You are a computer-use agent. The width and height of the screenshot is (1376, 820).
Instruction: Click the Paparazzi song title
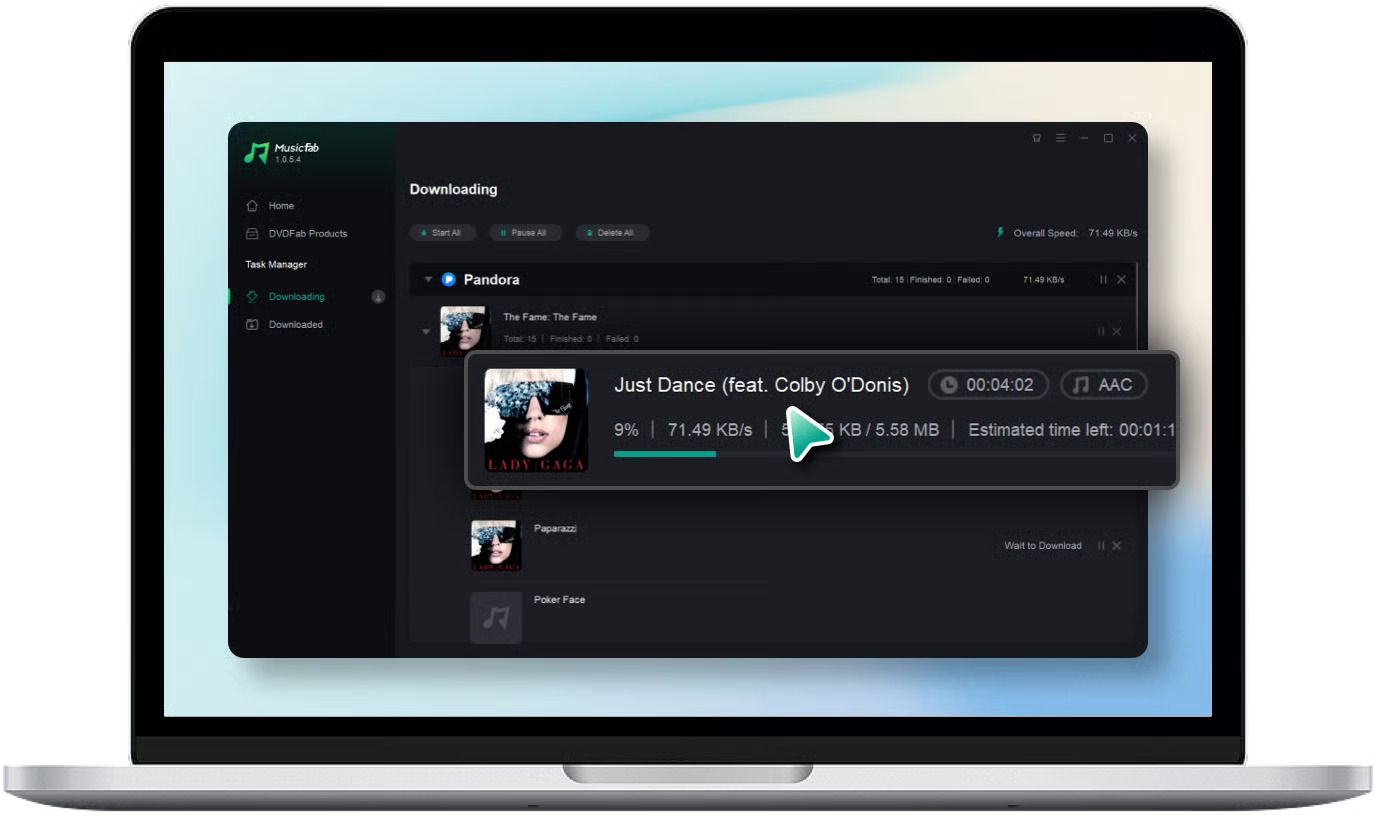click(x=555, y=528)
